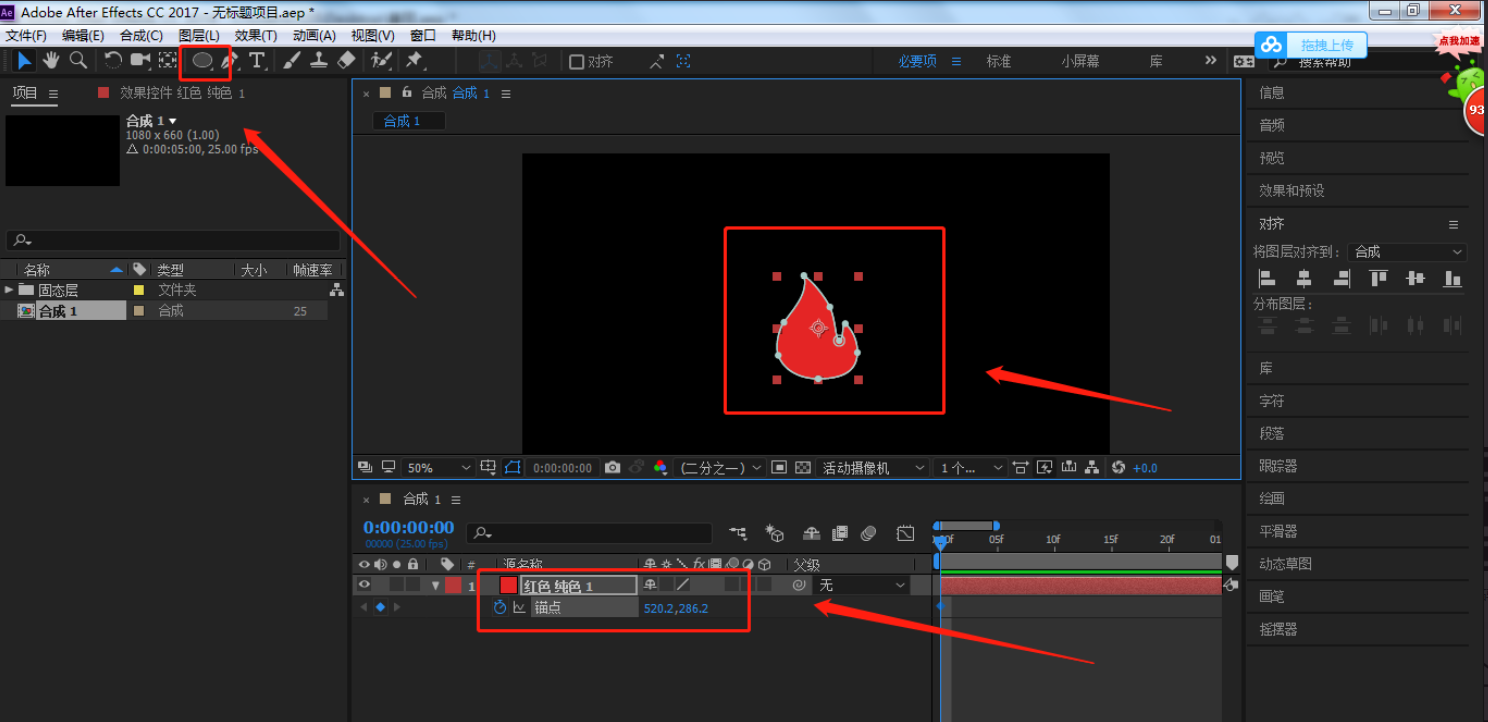Viewport: 1488px width, 722px height.
Task: Click the 拖拽上传 upload button
Action: coord(1311,45)
